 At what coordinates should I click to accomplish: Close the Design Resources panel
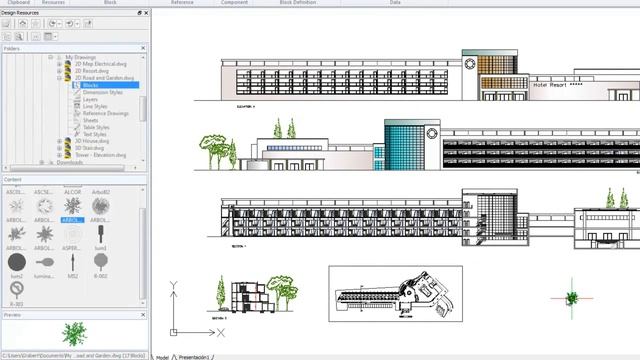(x=146, y=13)
